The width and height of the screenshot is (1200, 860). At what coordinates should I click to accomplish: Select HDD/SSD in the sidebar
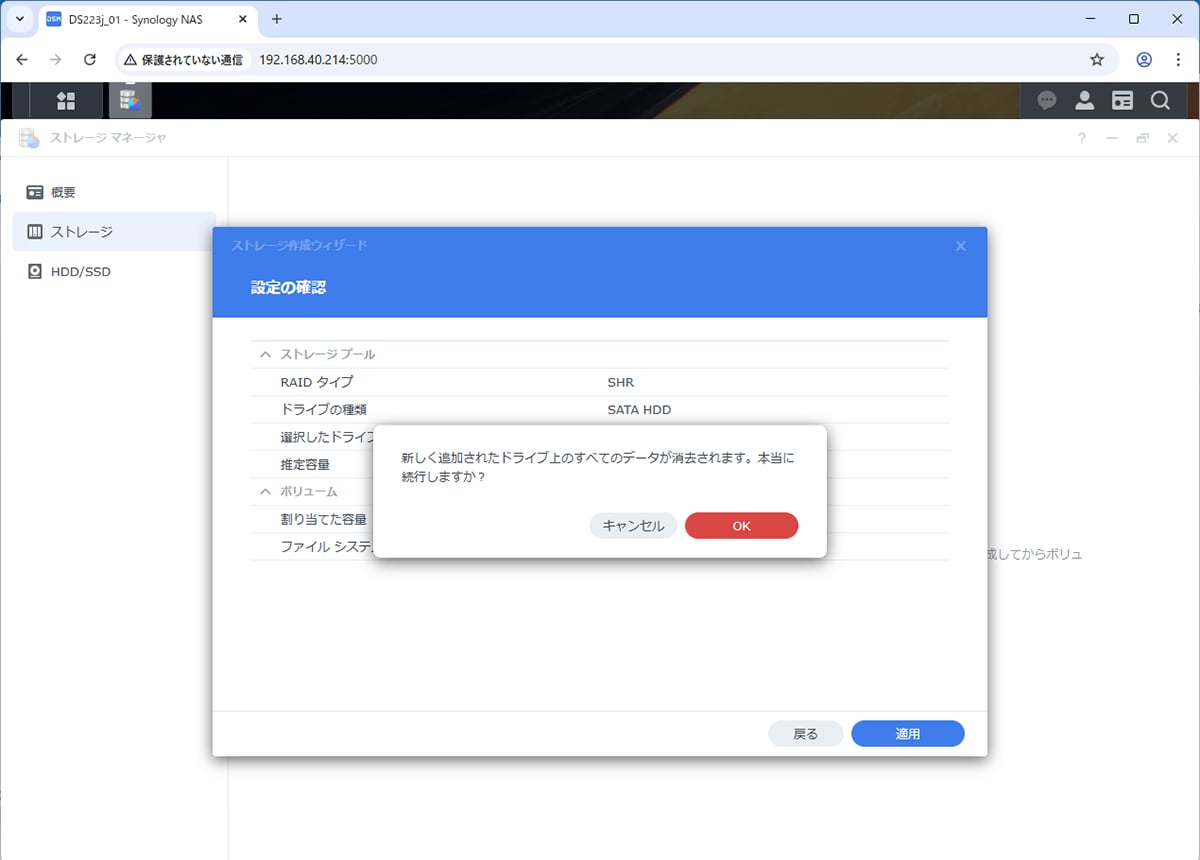(x=80, y=271)
